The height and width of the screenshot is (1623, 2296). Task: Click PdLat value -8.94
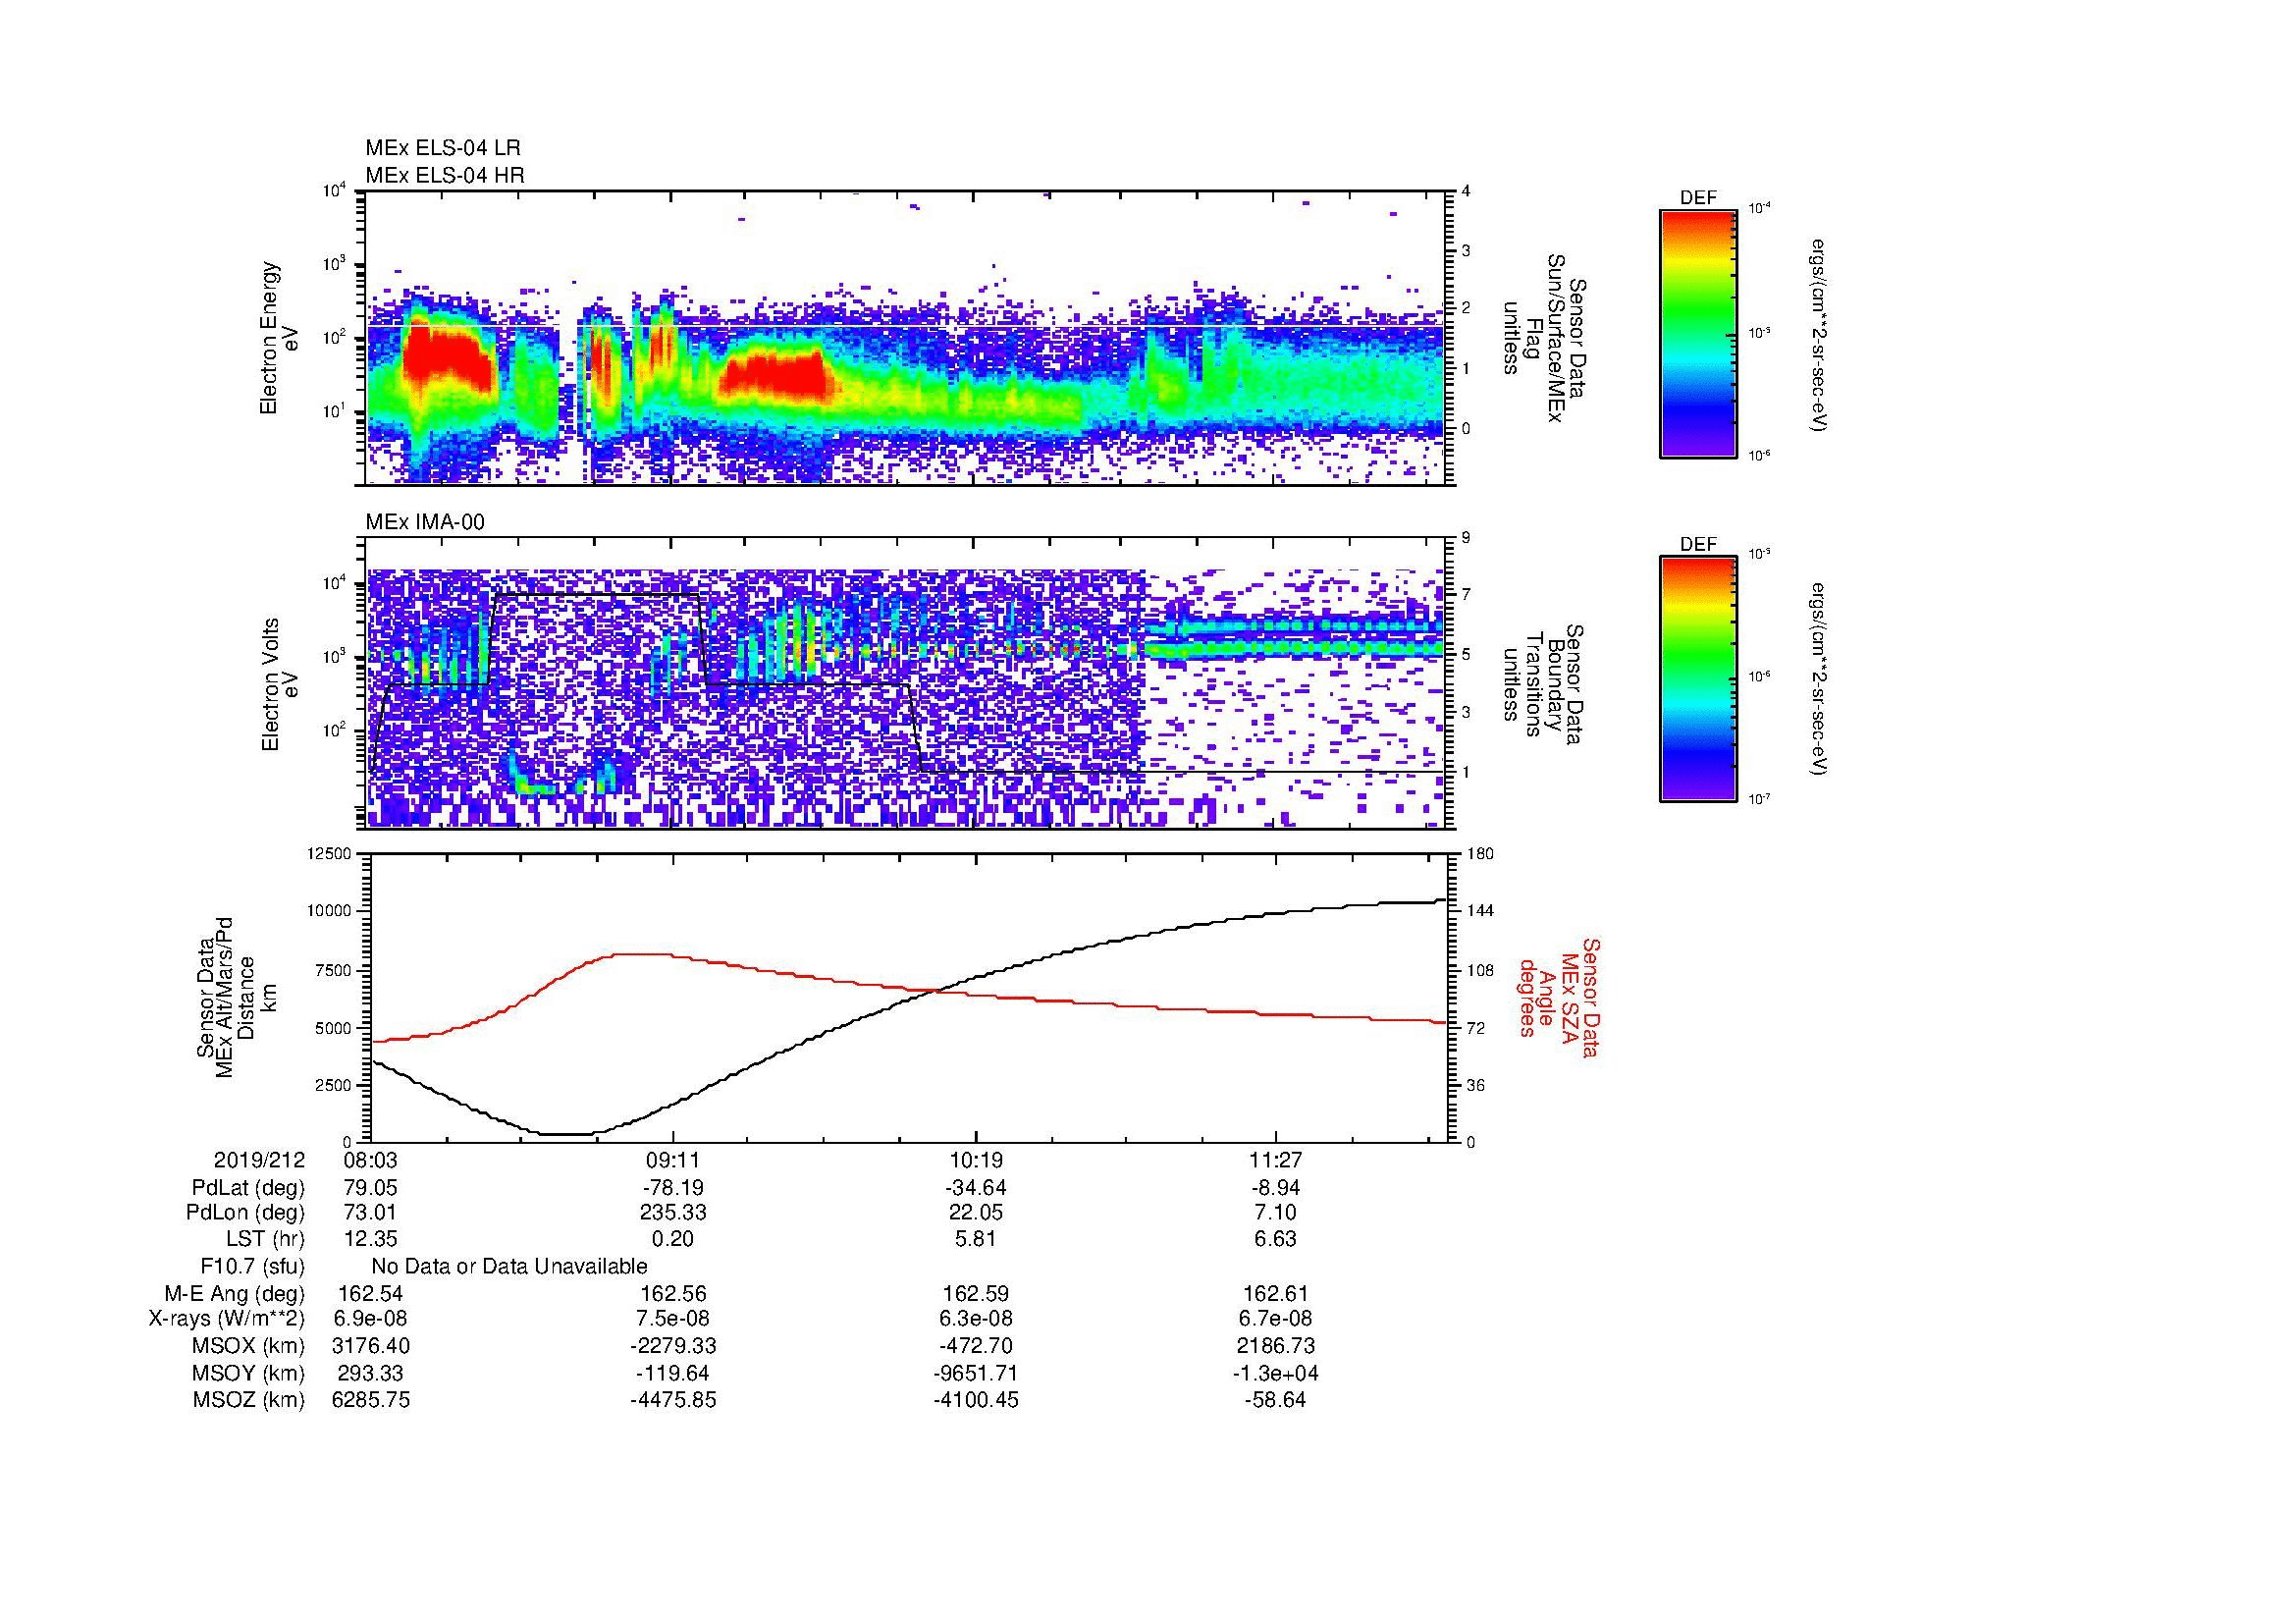point(1276,1188)
